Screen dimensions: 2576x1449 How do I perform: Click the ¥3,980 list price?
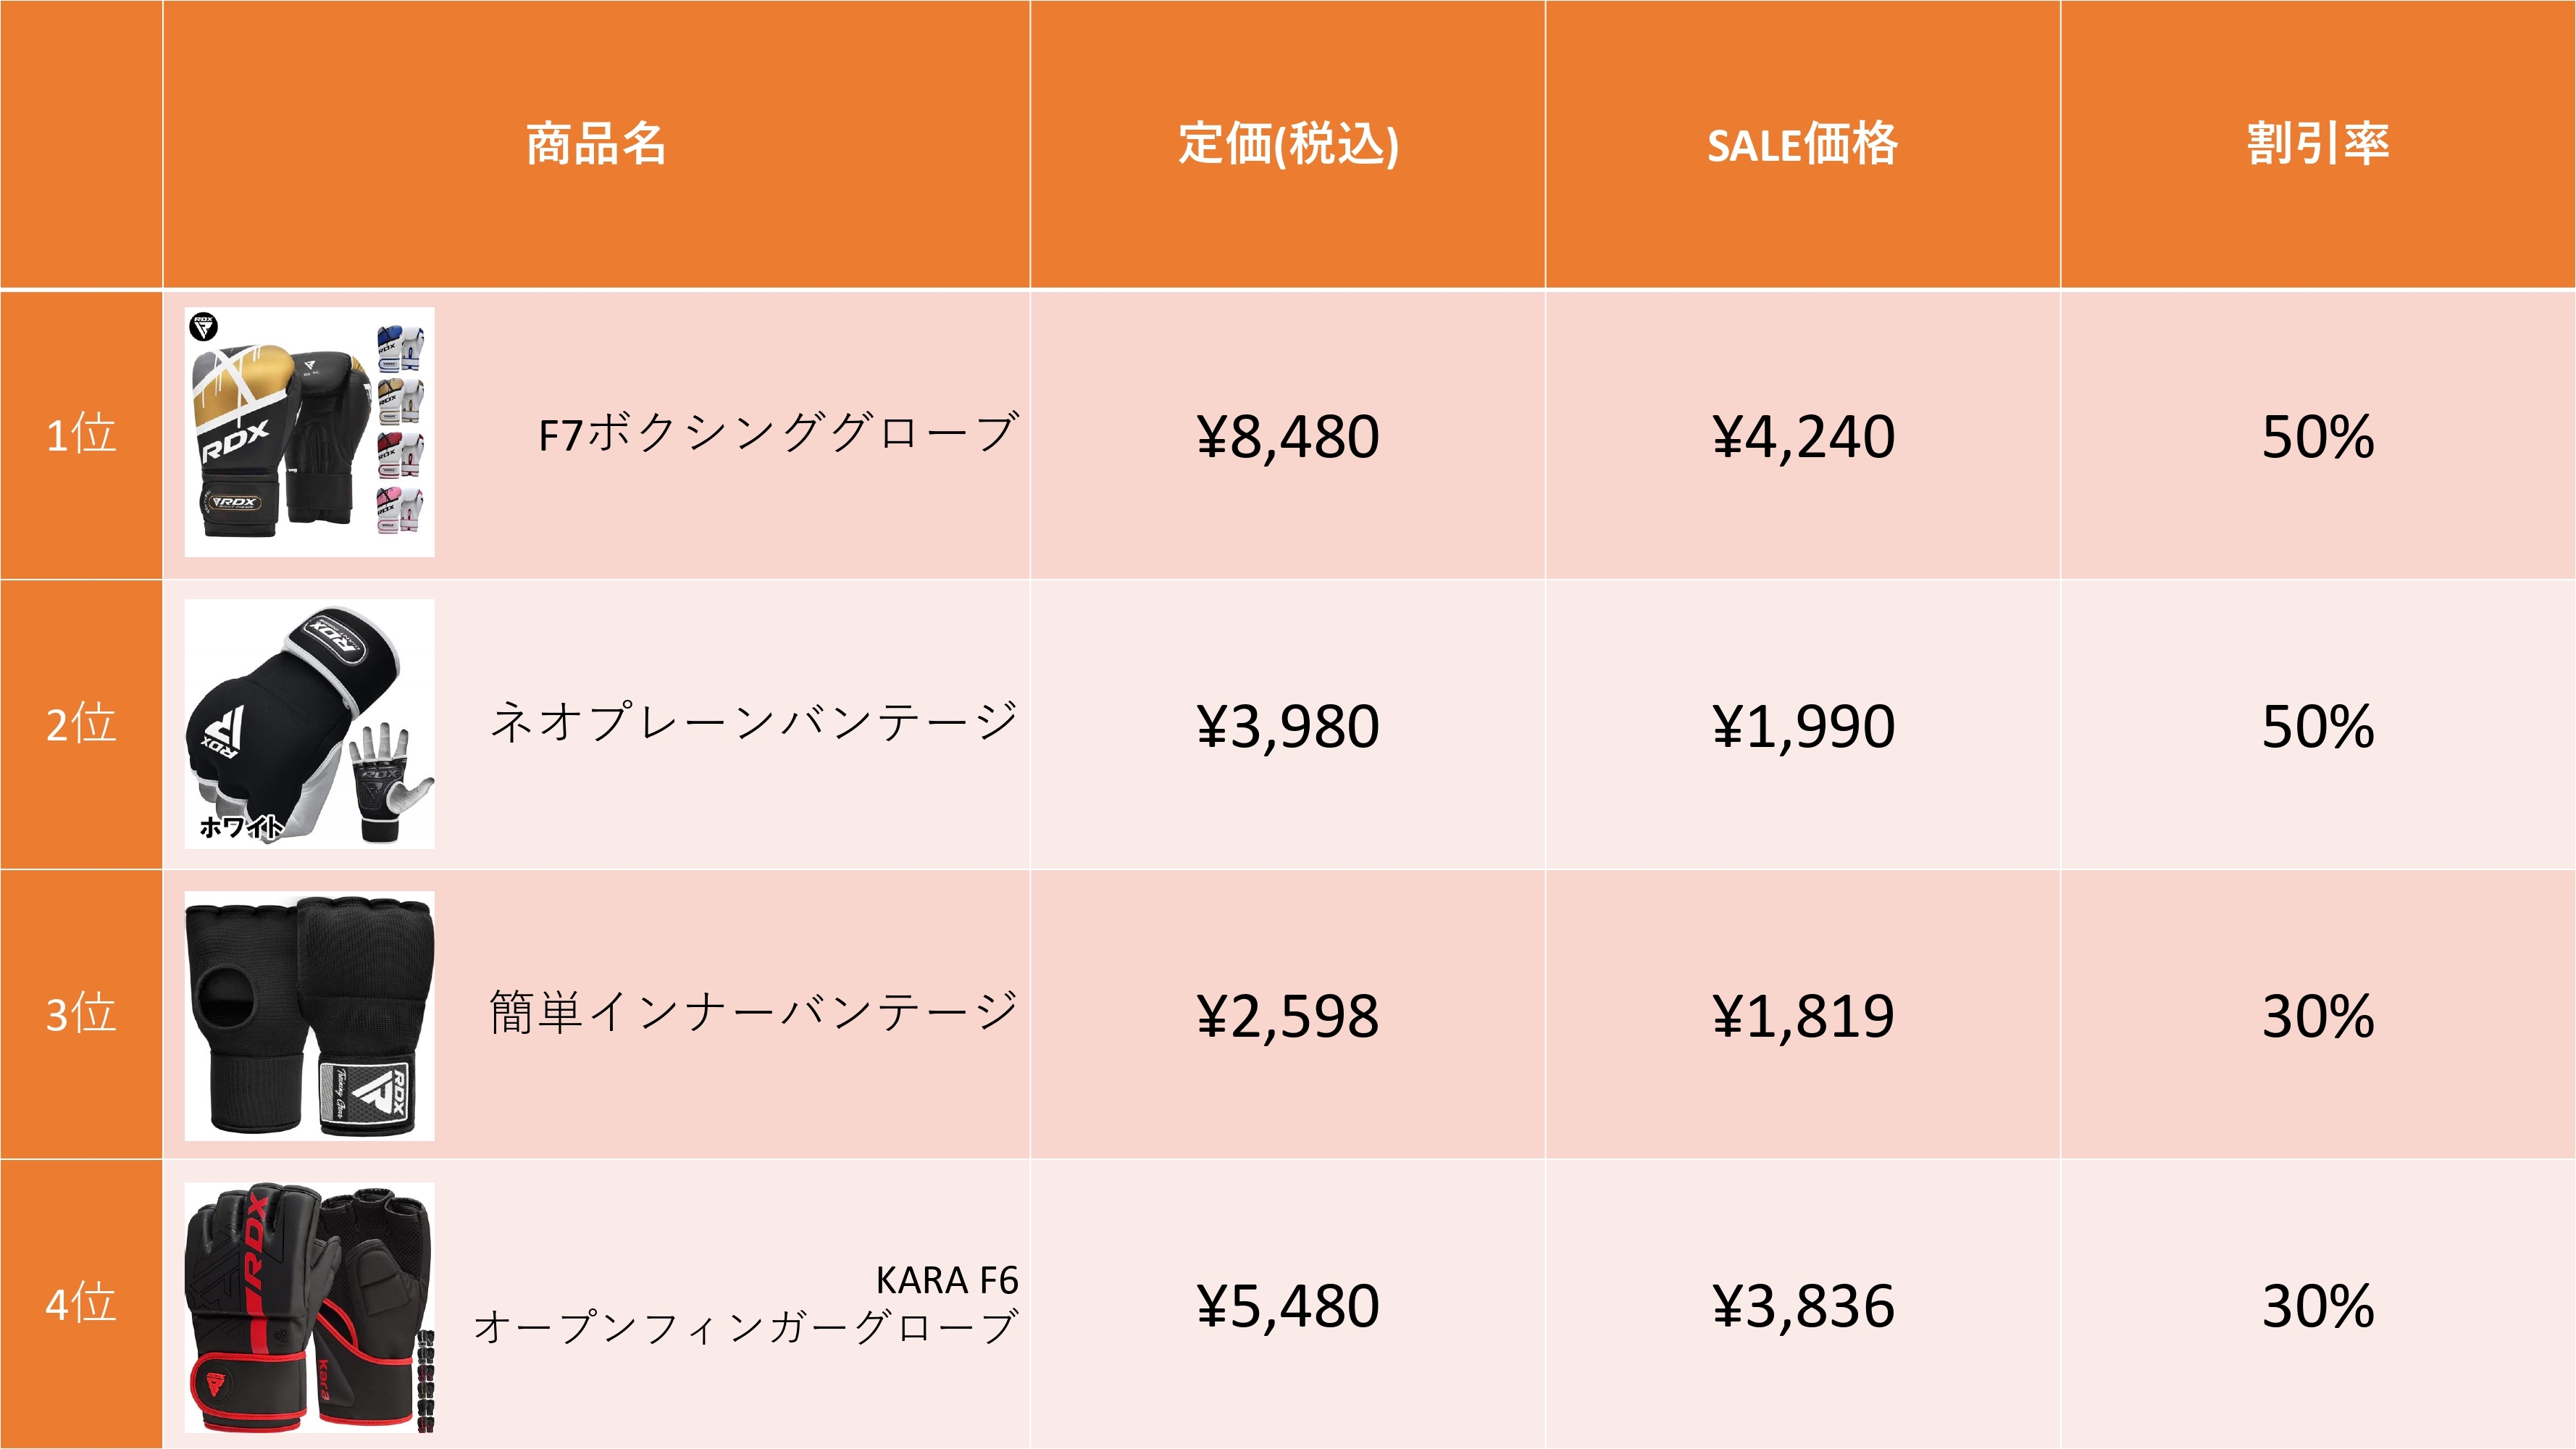[x=1288, y=726]
